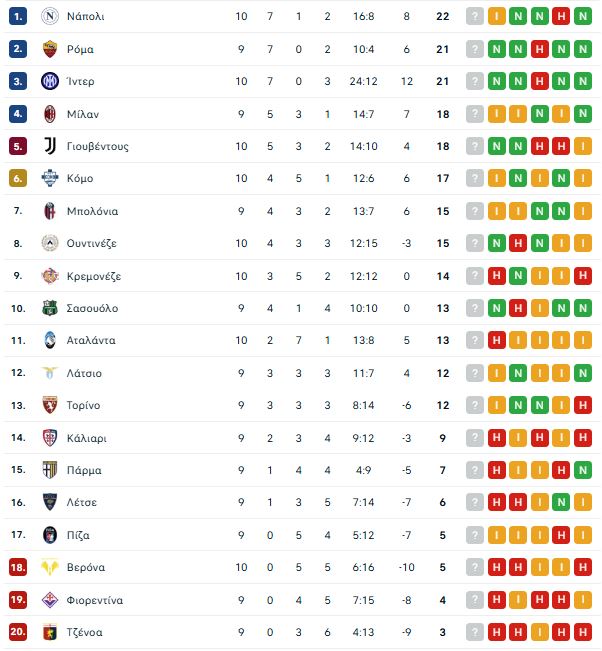Viewport: 602px width, 651px height.
Task: Click the red H result in Τορίνο row
Action: pyautogui.click(x=583, y=405)
